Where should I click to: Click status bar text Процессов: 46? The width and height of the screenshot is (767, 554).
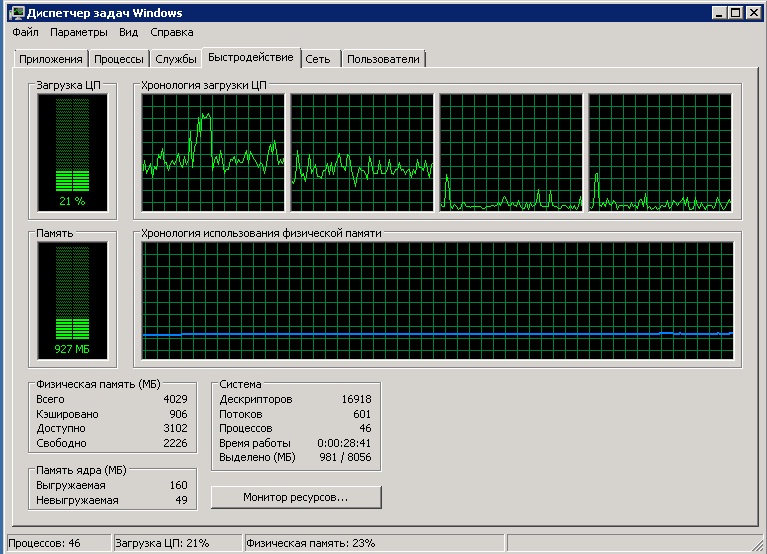pos(44,543)
